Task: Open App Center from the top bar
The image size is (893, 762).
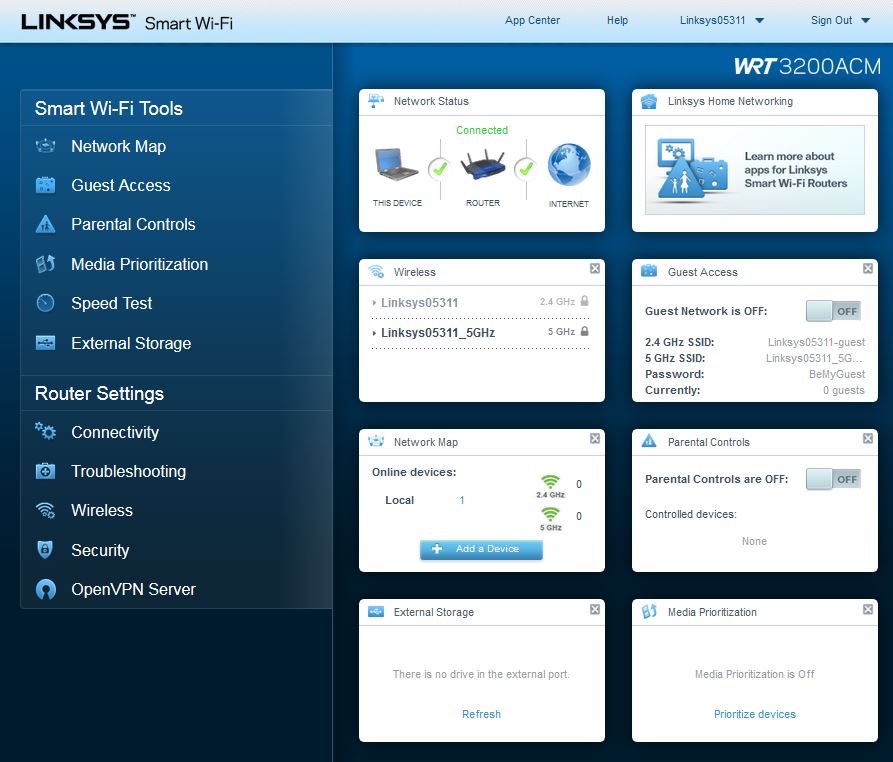Action: tap(532, 21)
